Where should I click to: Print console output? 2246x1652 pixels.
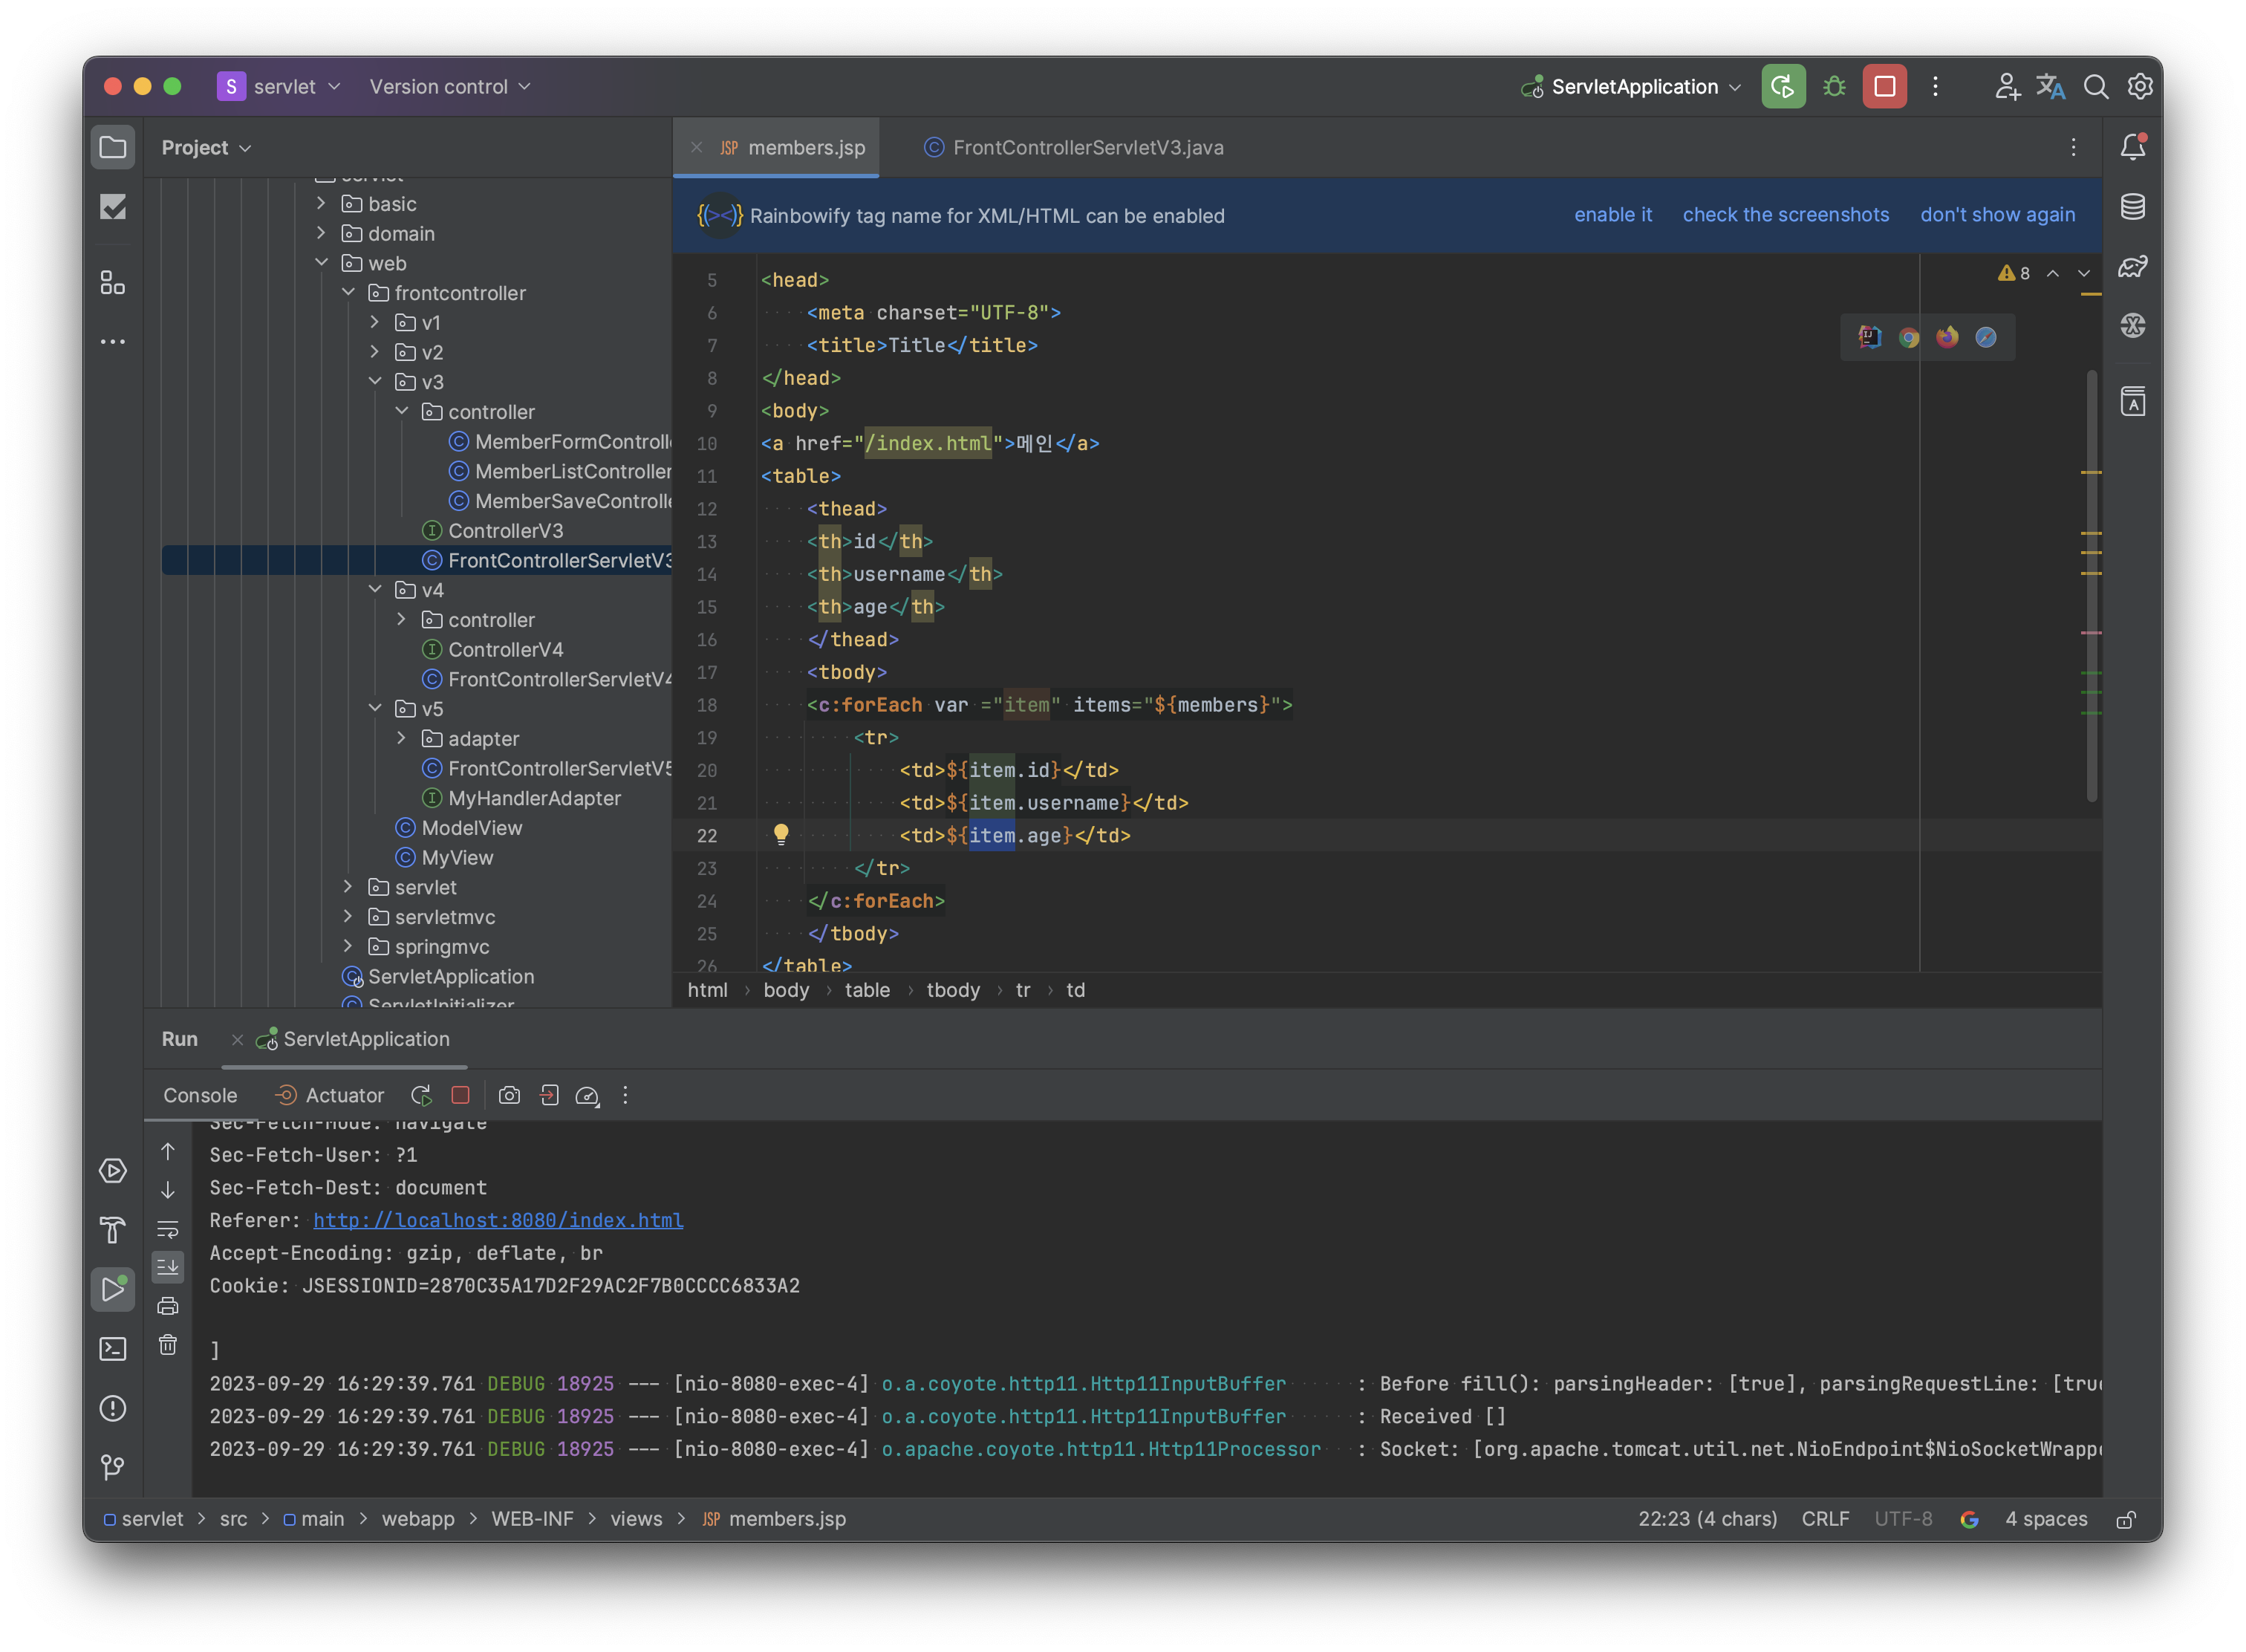(x=168, y=1305)
